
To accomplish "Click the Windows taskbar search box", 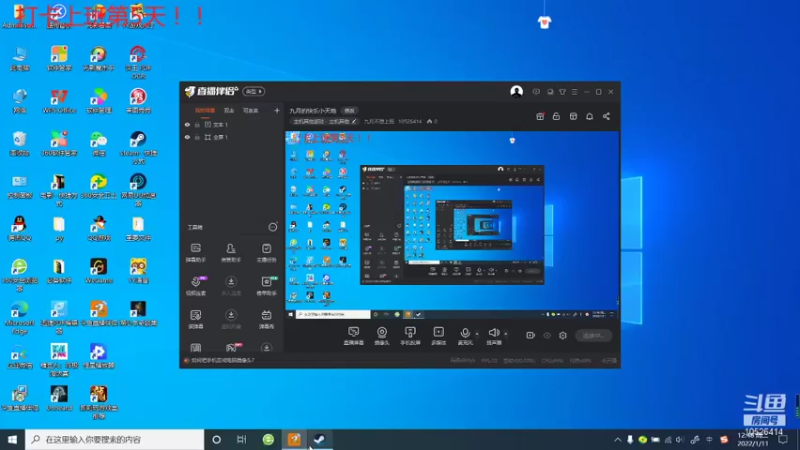I will pos(114,439).
